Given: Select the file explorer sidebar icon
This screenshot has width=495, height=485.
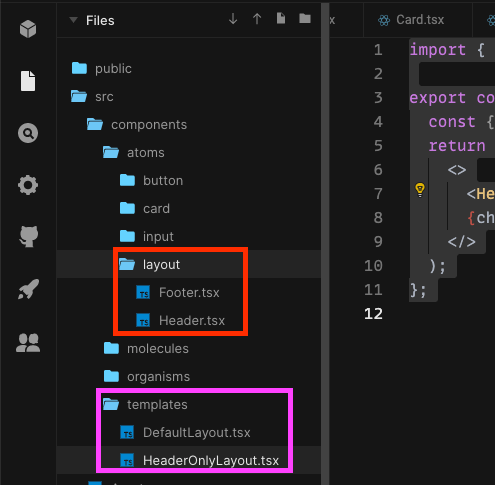Looking at the screenshot, I should coord(28,81).
